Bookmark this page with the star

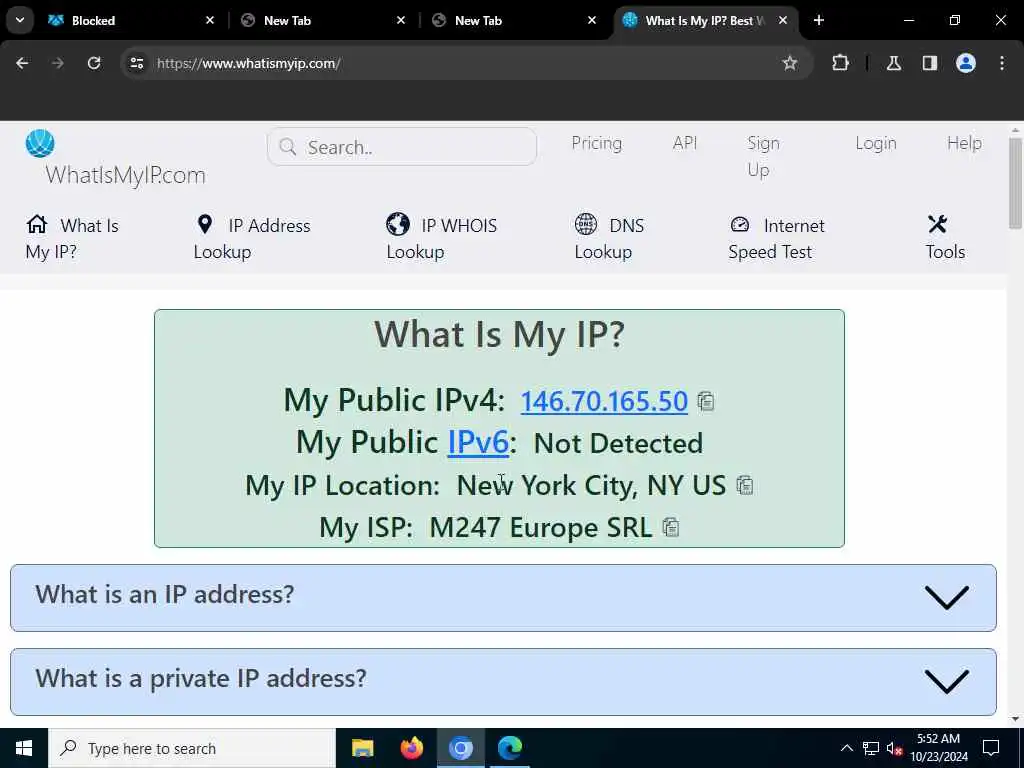(790, 63)
